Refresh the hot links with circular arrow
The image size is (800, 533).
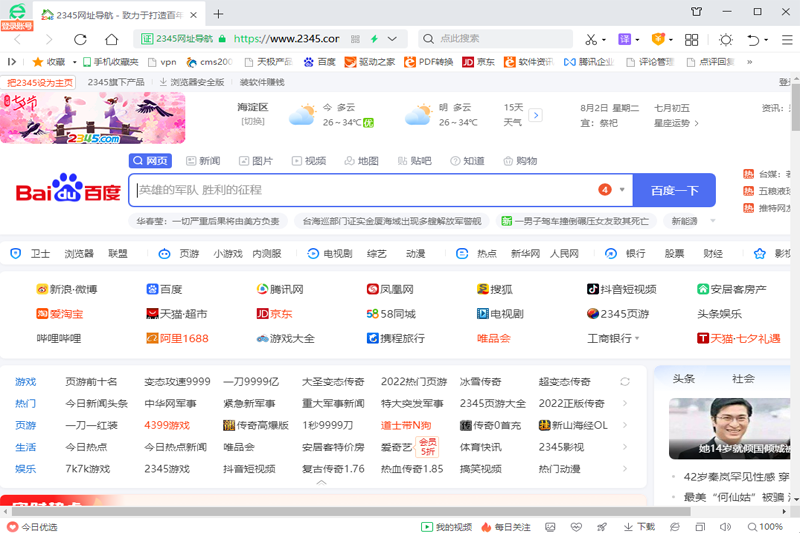[625, 382]
